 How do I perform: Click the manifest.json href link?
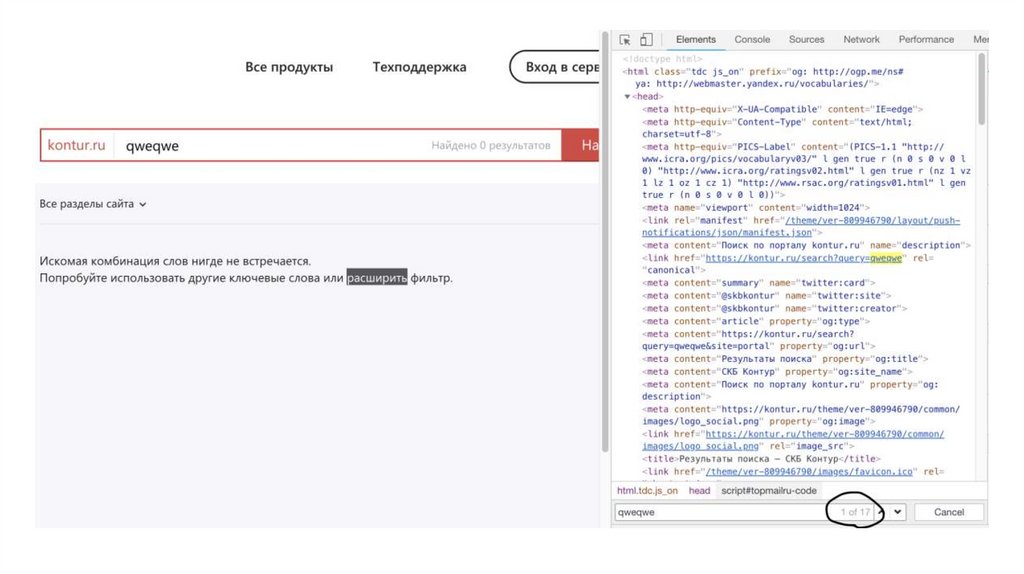point(801,227)
